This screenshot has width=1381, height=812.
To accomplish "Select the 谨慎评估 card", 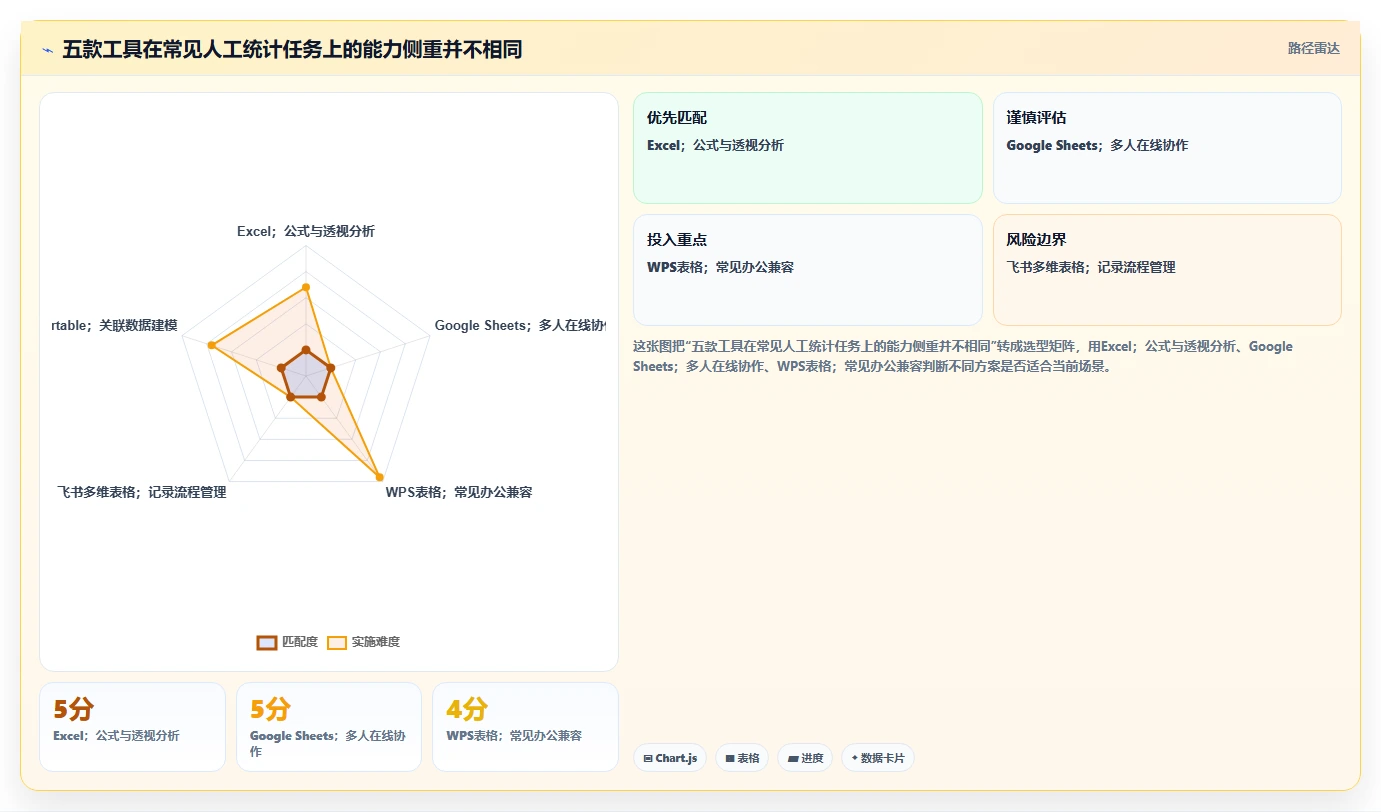I will point(1167,148).
